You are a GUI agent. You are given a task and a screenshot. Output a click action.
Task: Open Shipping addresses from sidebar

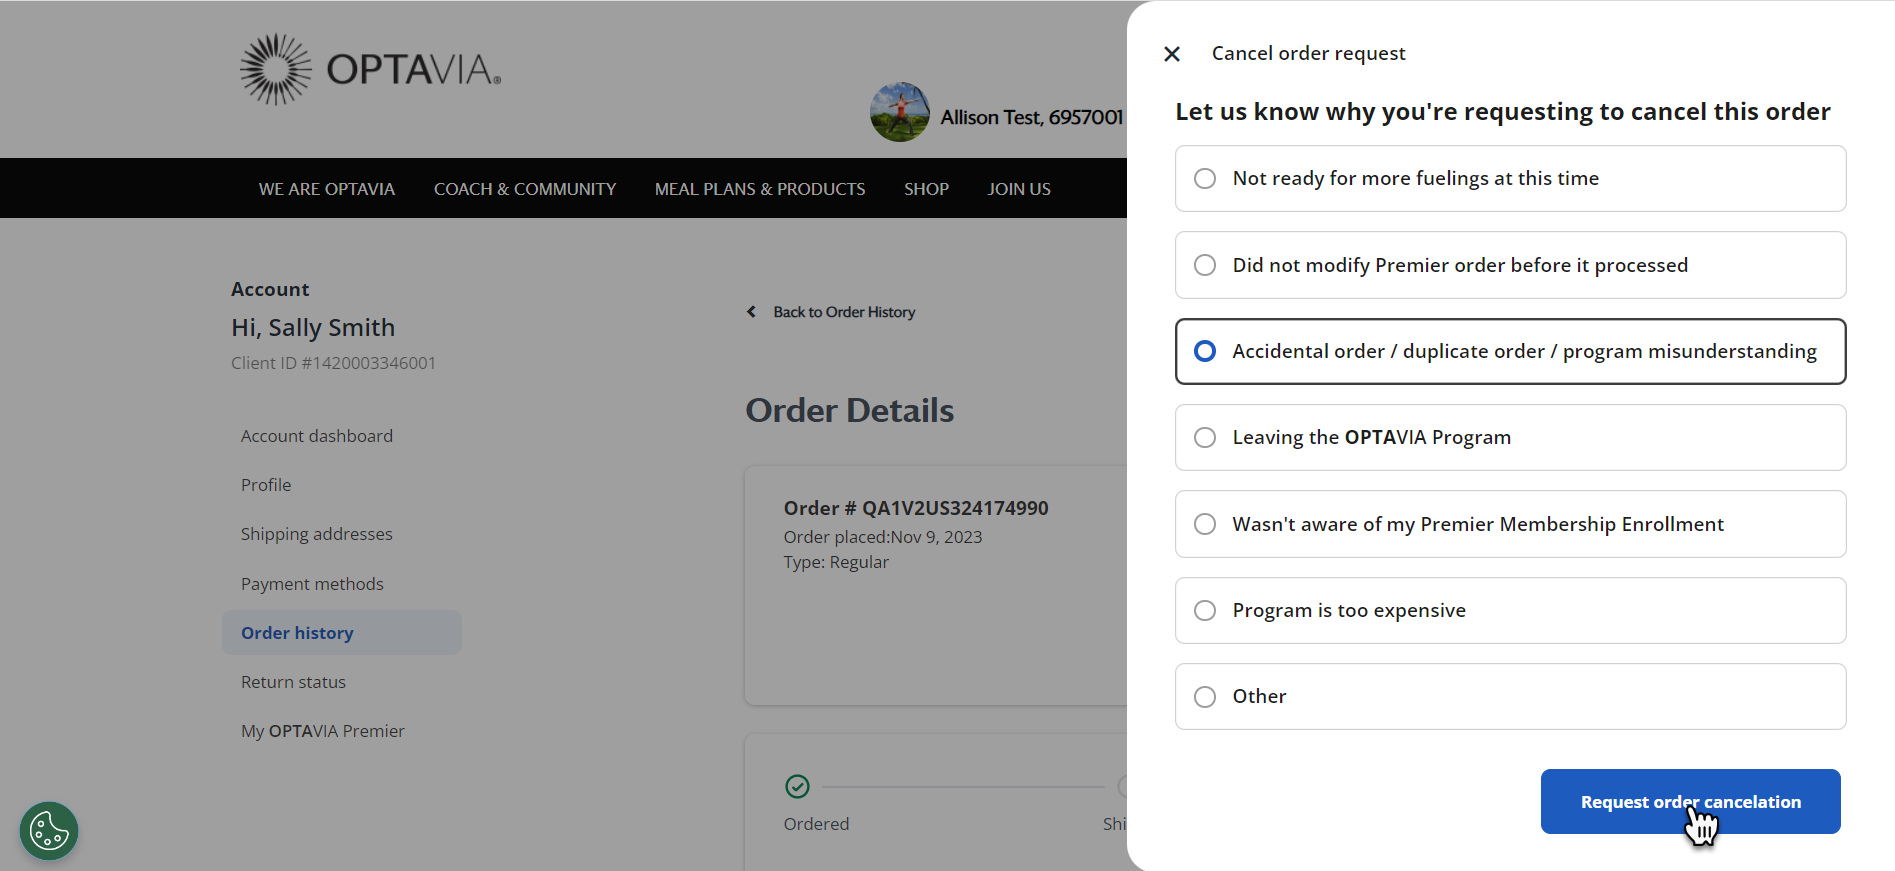click(316, 533)
